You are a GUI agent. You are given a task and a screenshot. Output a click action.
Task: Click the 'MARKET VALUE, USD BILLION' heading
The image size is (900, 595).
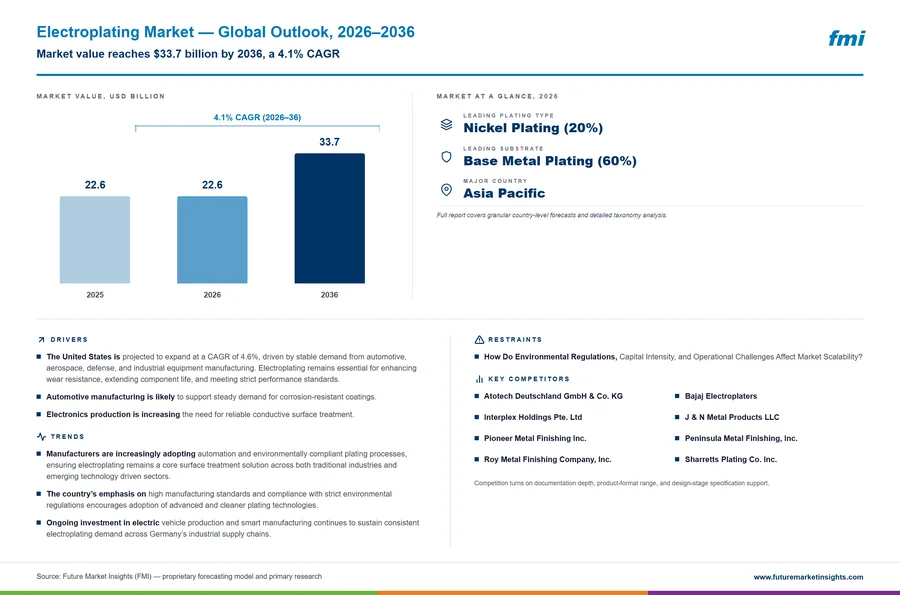100,96
